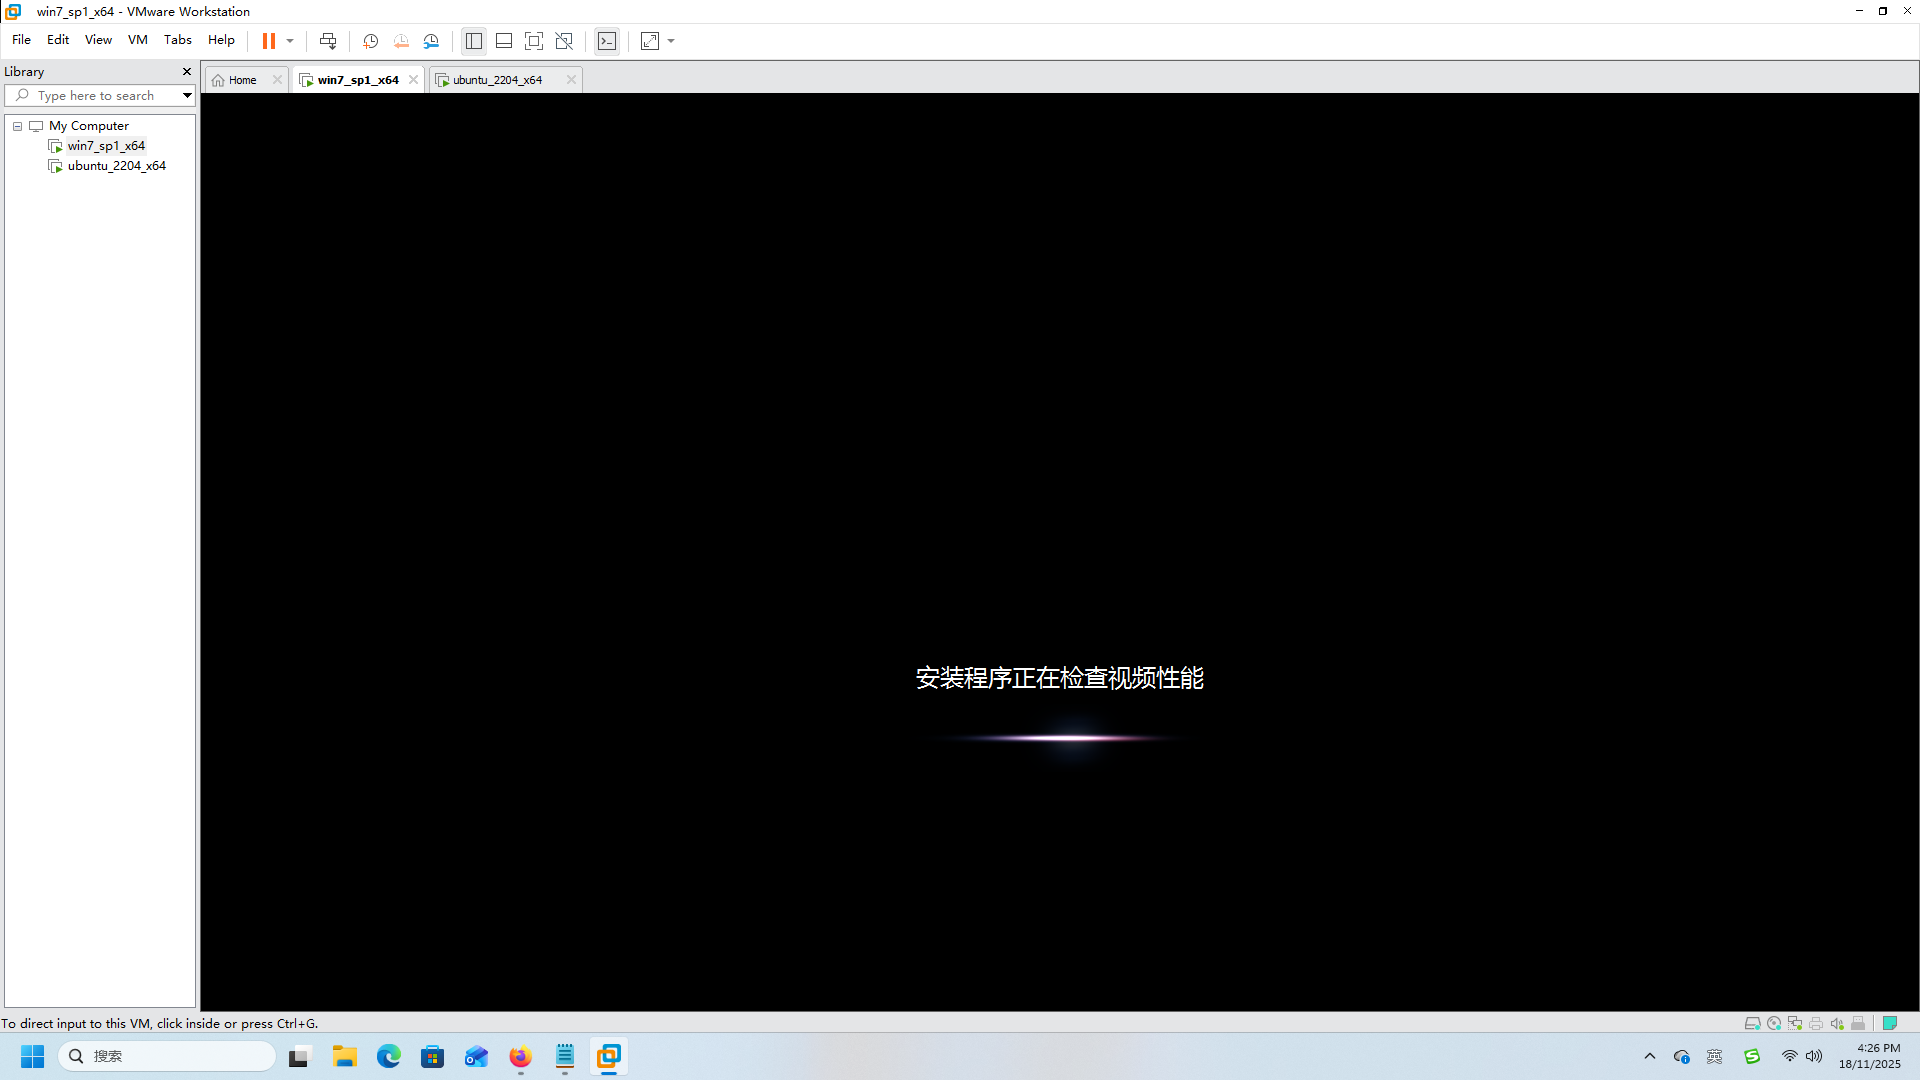
Task: Take a snapshot of this VM
Action: 370,41
